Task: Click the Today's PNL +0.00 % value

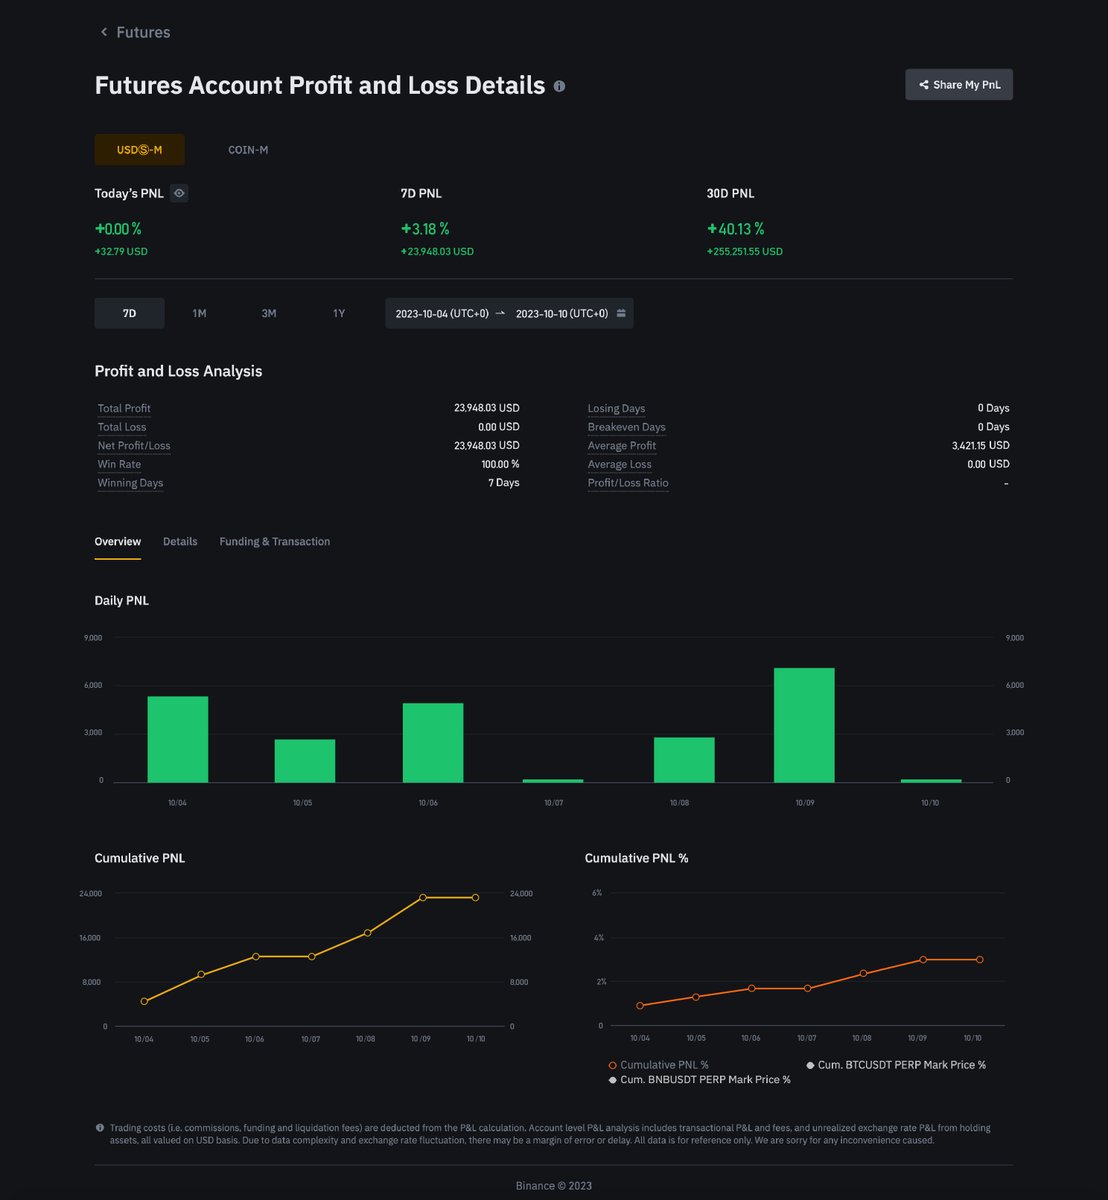Action: (118, 229)
